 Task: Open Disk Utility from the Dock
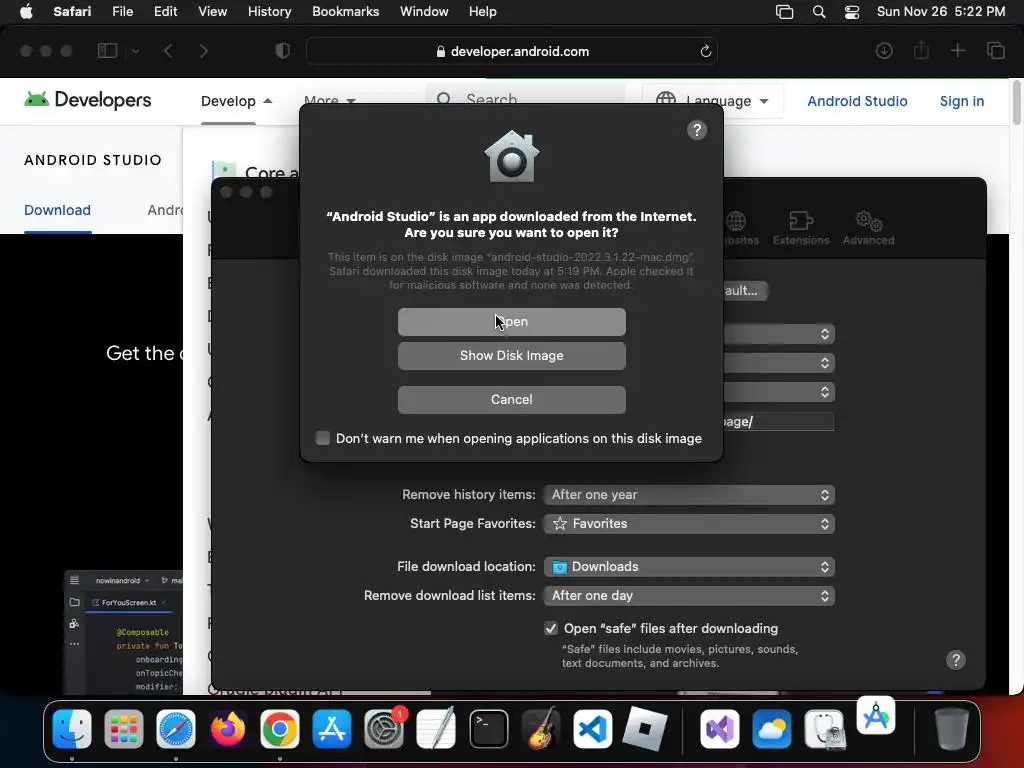[x=824, y=729]
